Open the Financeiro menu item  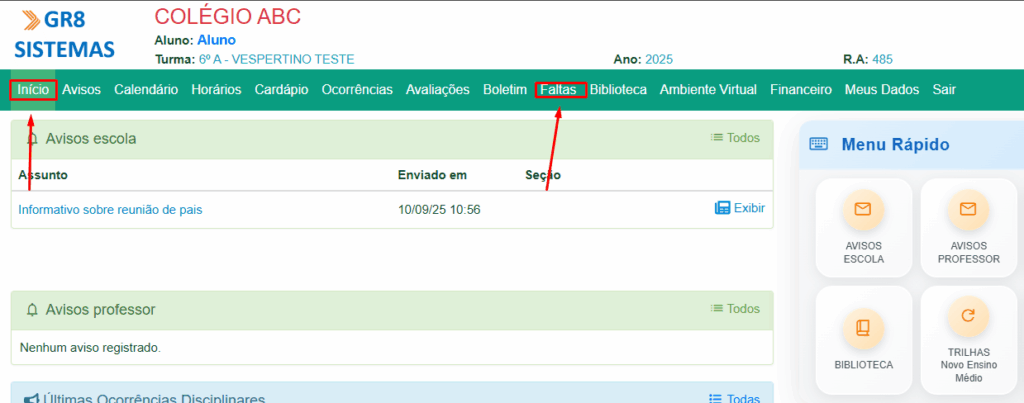(800, 90)
